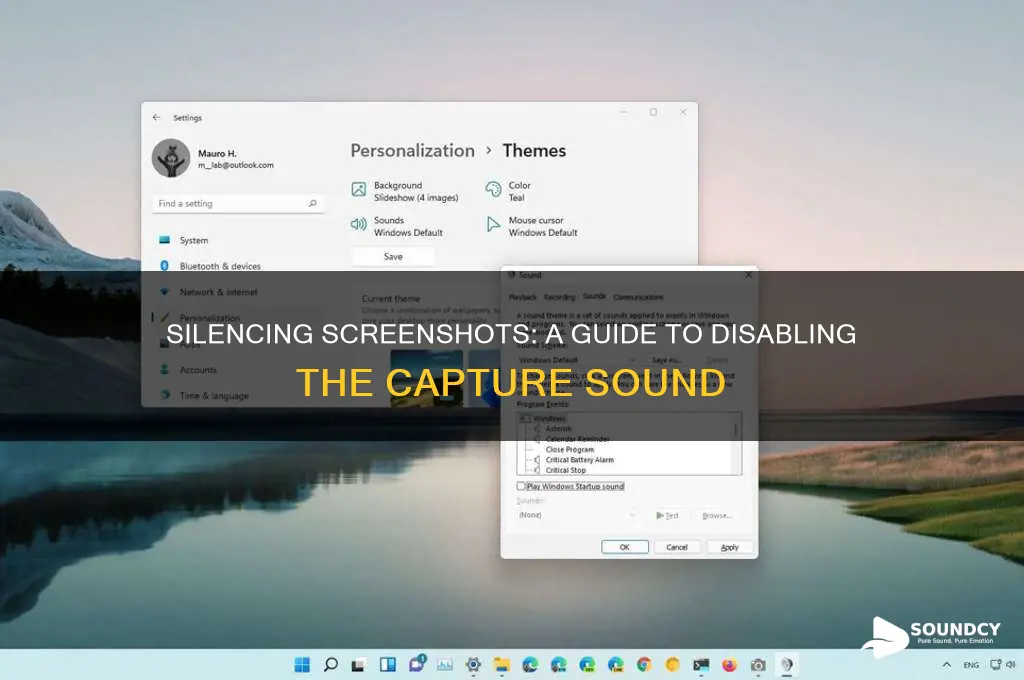1024x680 pixels.
Task: Switch to the Communications tab
Action: pyautogui.click(x=638, y=297)
